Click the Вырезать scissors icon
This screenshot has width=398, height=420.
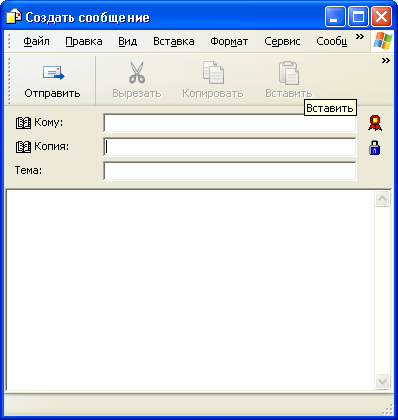(137, 73)
